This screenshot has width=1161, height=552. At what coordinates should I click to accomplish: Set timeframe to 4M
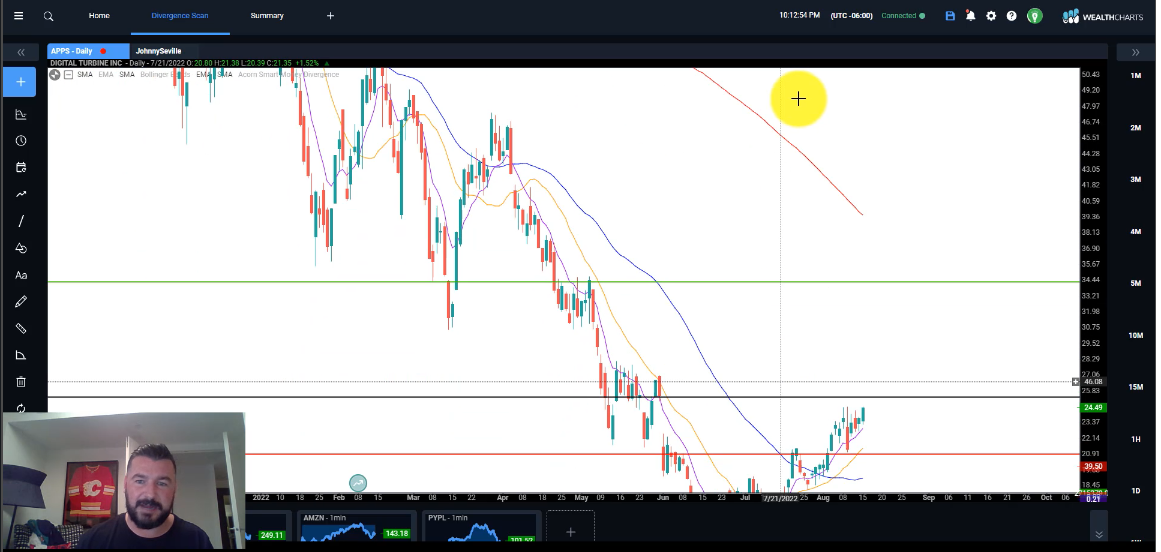click(x=1135, y=232)
